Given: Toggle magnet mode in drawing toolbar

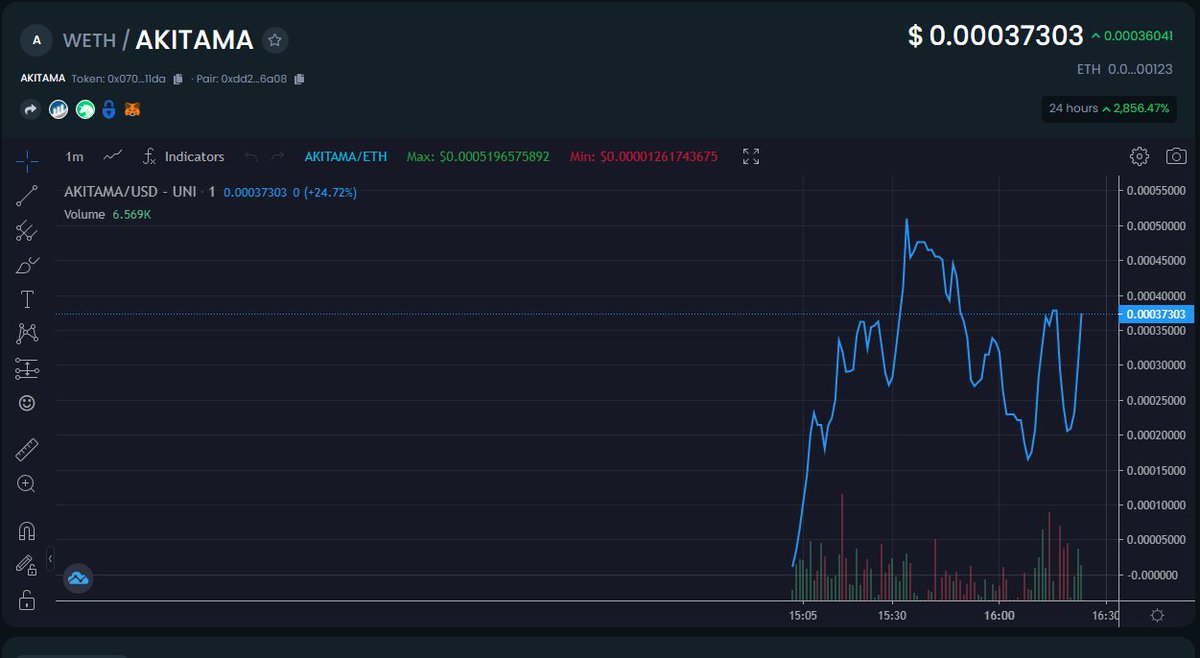Looking at the screenshot, I should [x=27, y=530].
